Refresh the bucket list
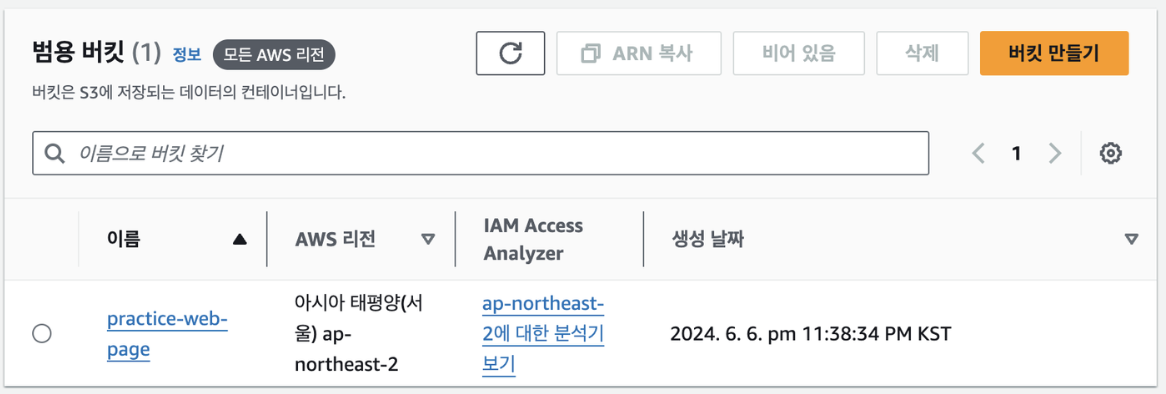This screenshot has height=394, width=1166. coord(510,53)
